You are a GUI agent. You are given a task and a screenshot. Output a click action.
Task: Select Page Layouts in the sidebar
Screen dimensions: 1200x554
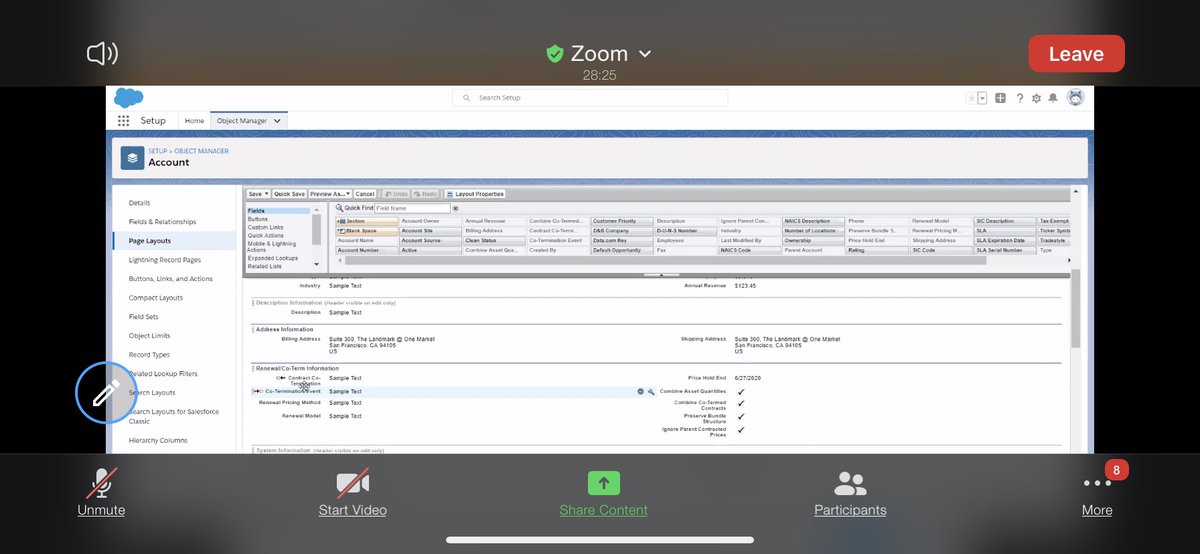click(x=149, y=241)
